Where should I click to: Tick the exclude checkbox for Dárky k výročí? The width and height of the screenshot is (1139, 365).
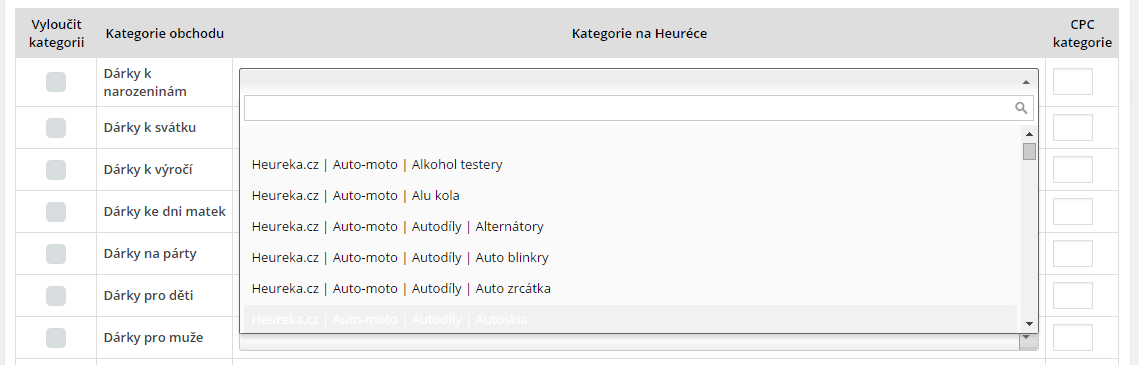56,170
